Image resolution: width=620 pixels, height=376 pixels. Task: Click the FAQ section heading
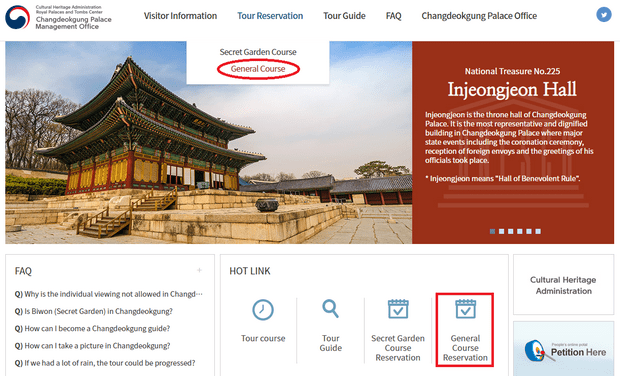[x=23, y=271]
